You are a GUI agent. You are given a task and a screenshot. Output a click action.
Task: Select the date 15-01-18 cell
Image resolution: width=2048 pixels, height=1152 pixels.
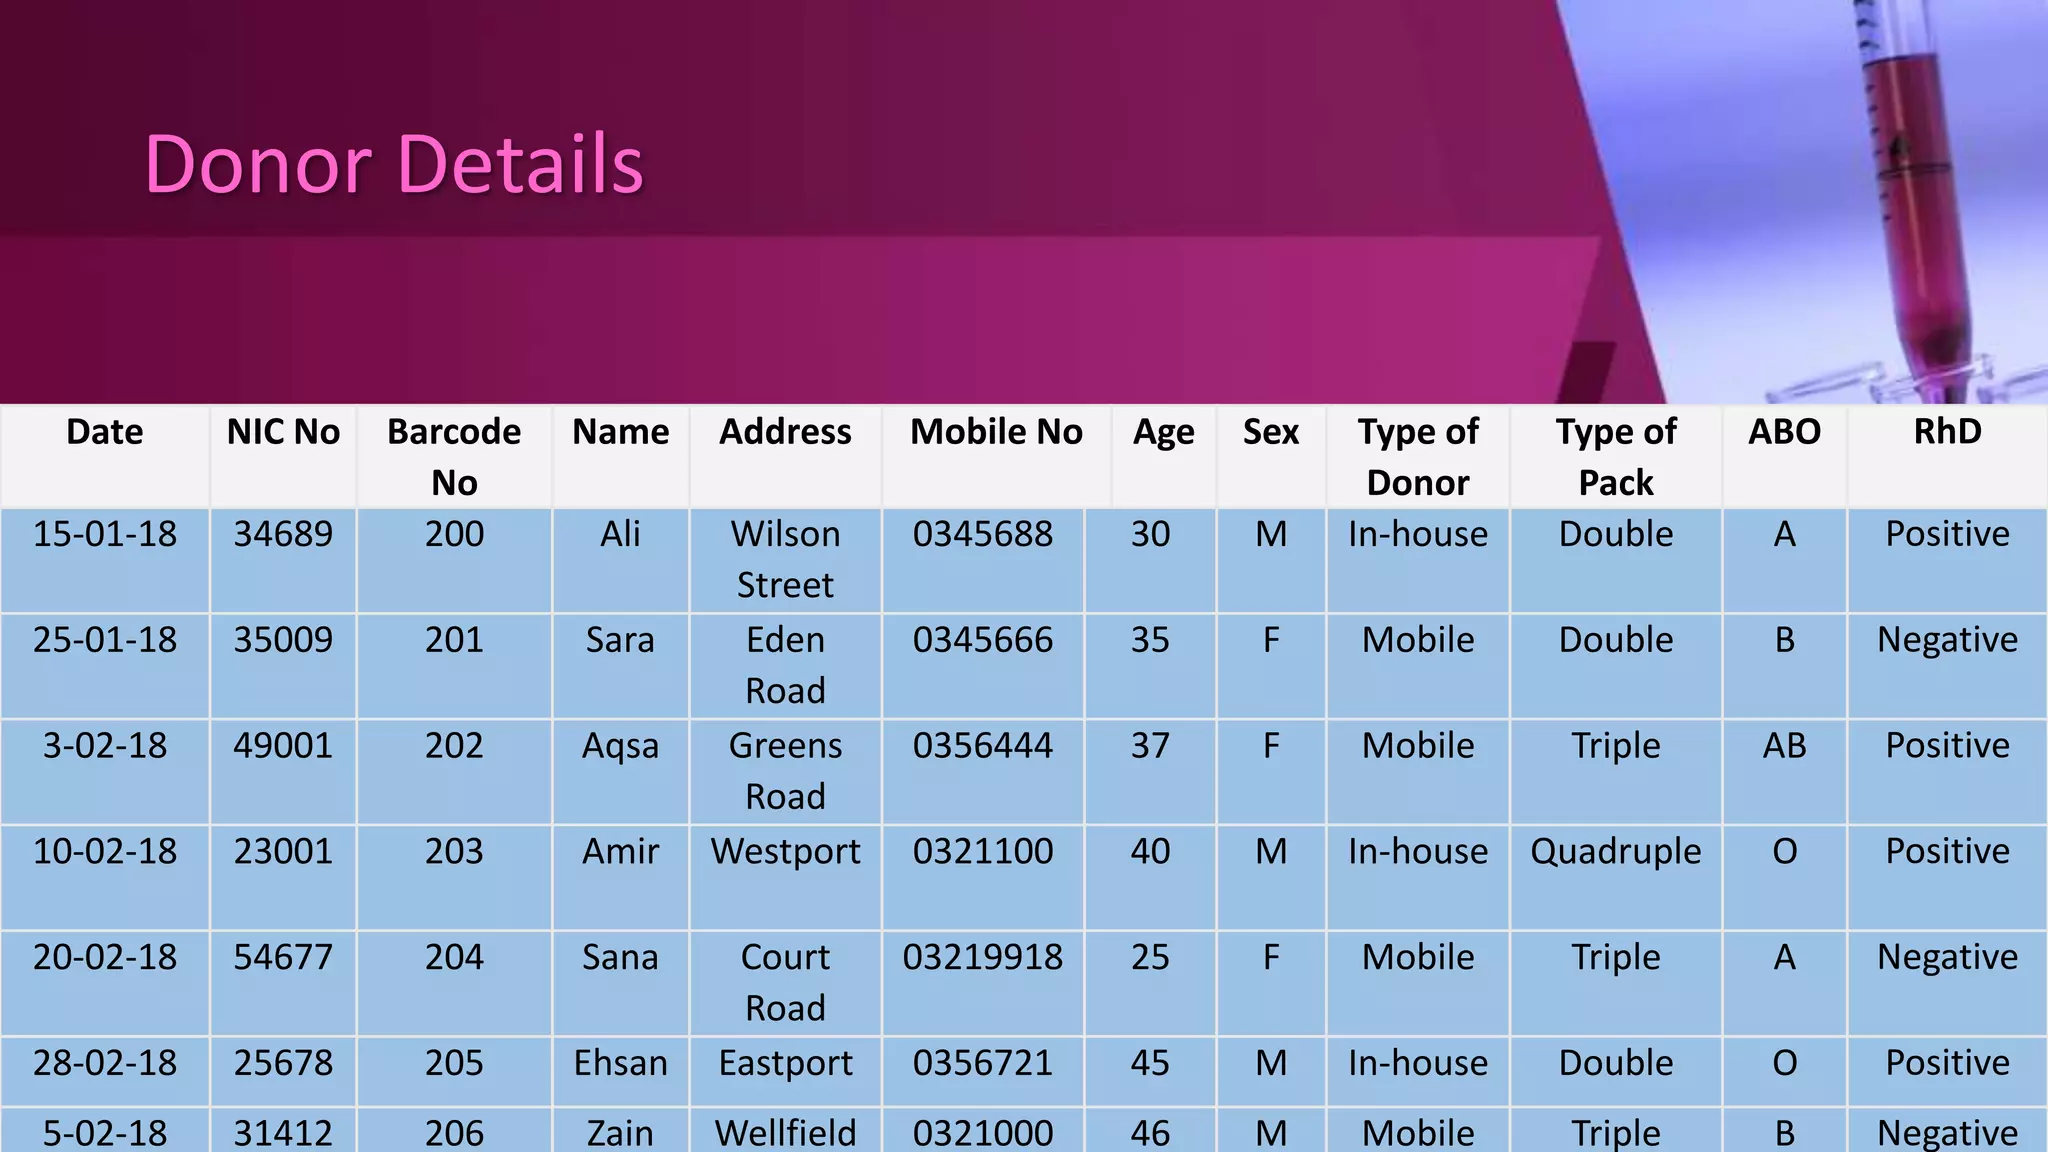105,534
